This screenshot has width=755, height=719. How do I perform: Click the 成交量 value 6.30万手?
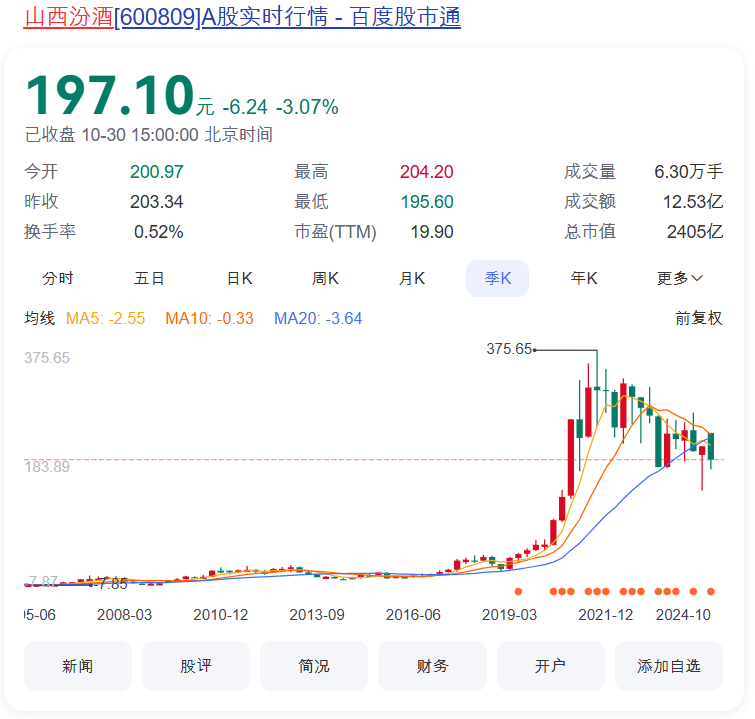pyautogui.click(x=689, y=172)
